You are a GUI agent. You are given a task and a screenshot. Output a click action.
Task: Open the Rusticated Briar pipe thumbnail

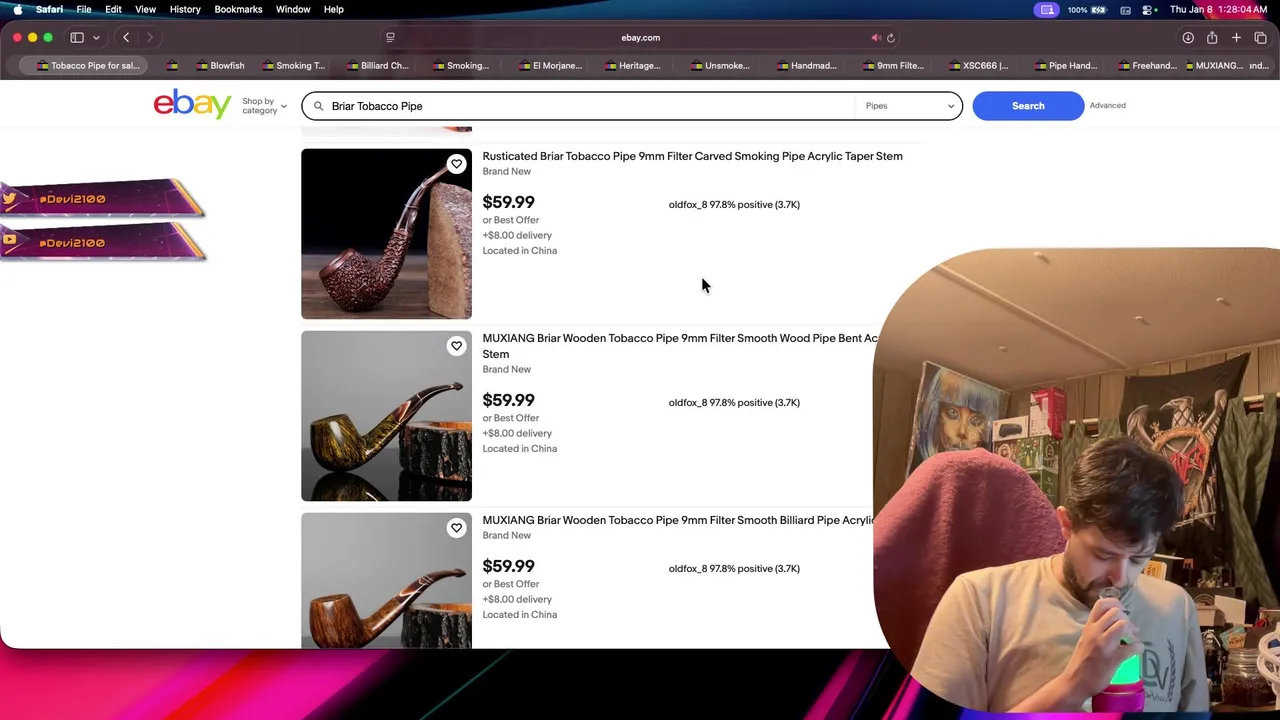386,234
